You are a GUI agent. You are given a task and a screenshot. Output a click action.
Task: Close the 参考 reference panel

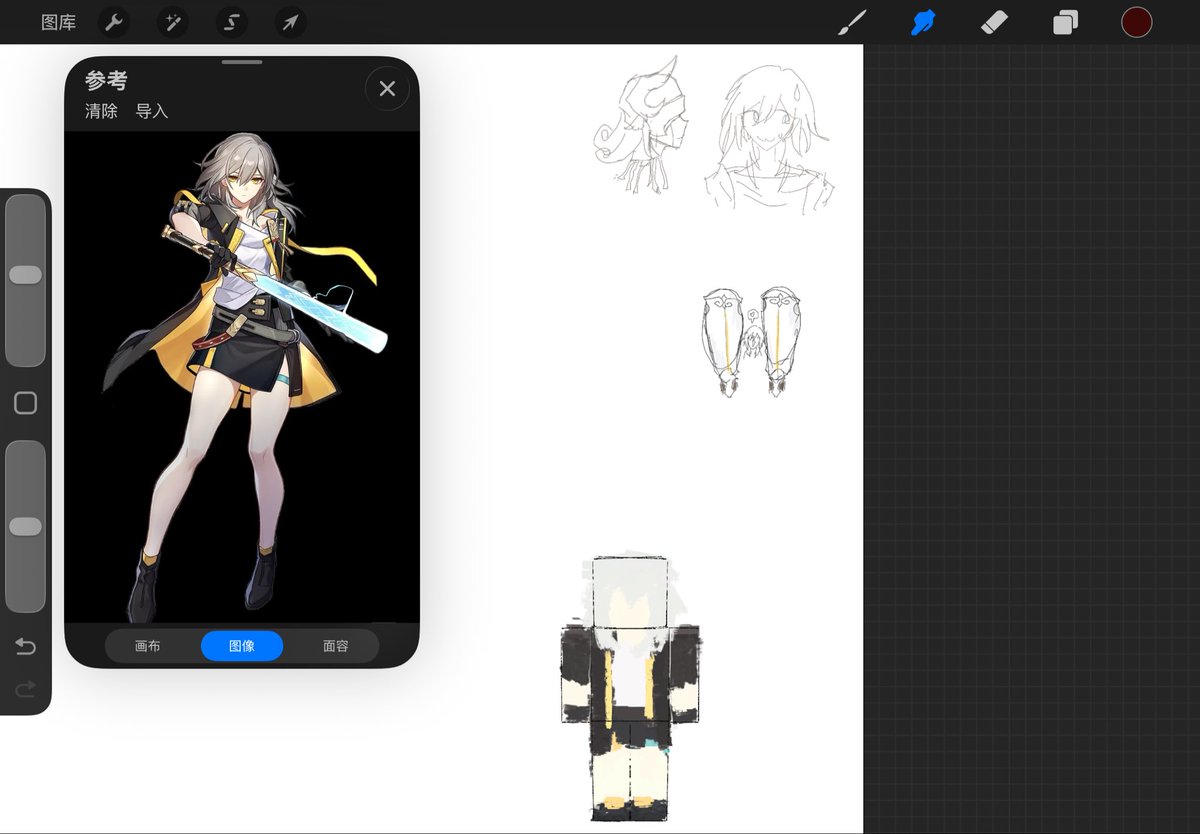click(387, 89)
